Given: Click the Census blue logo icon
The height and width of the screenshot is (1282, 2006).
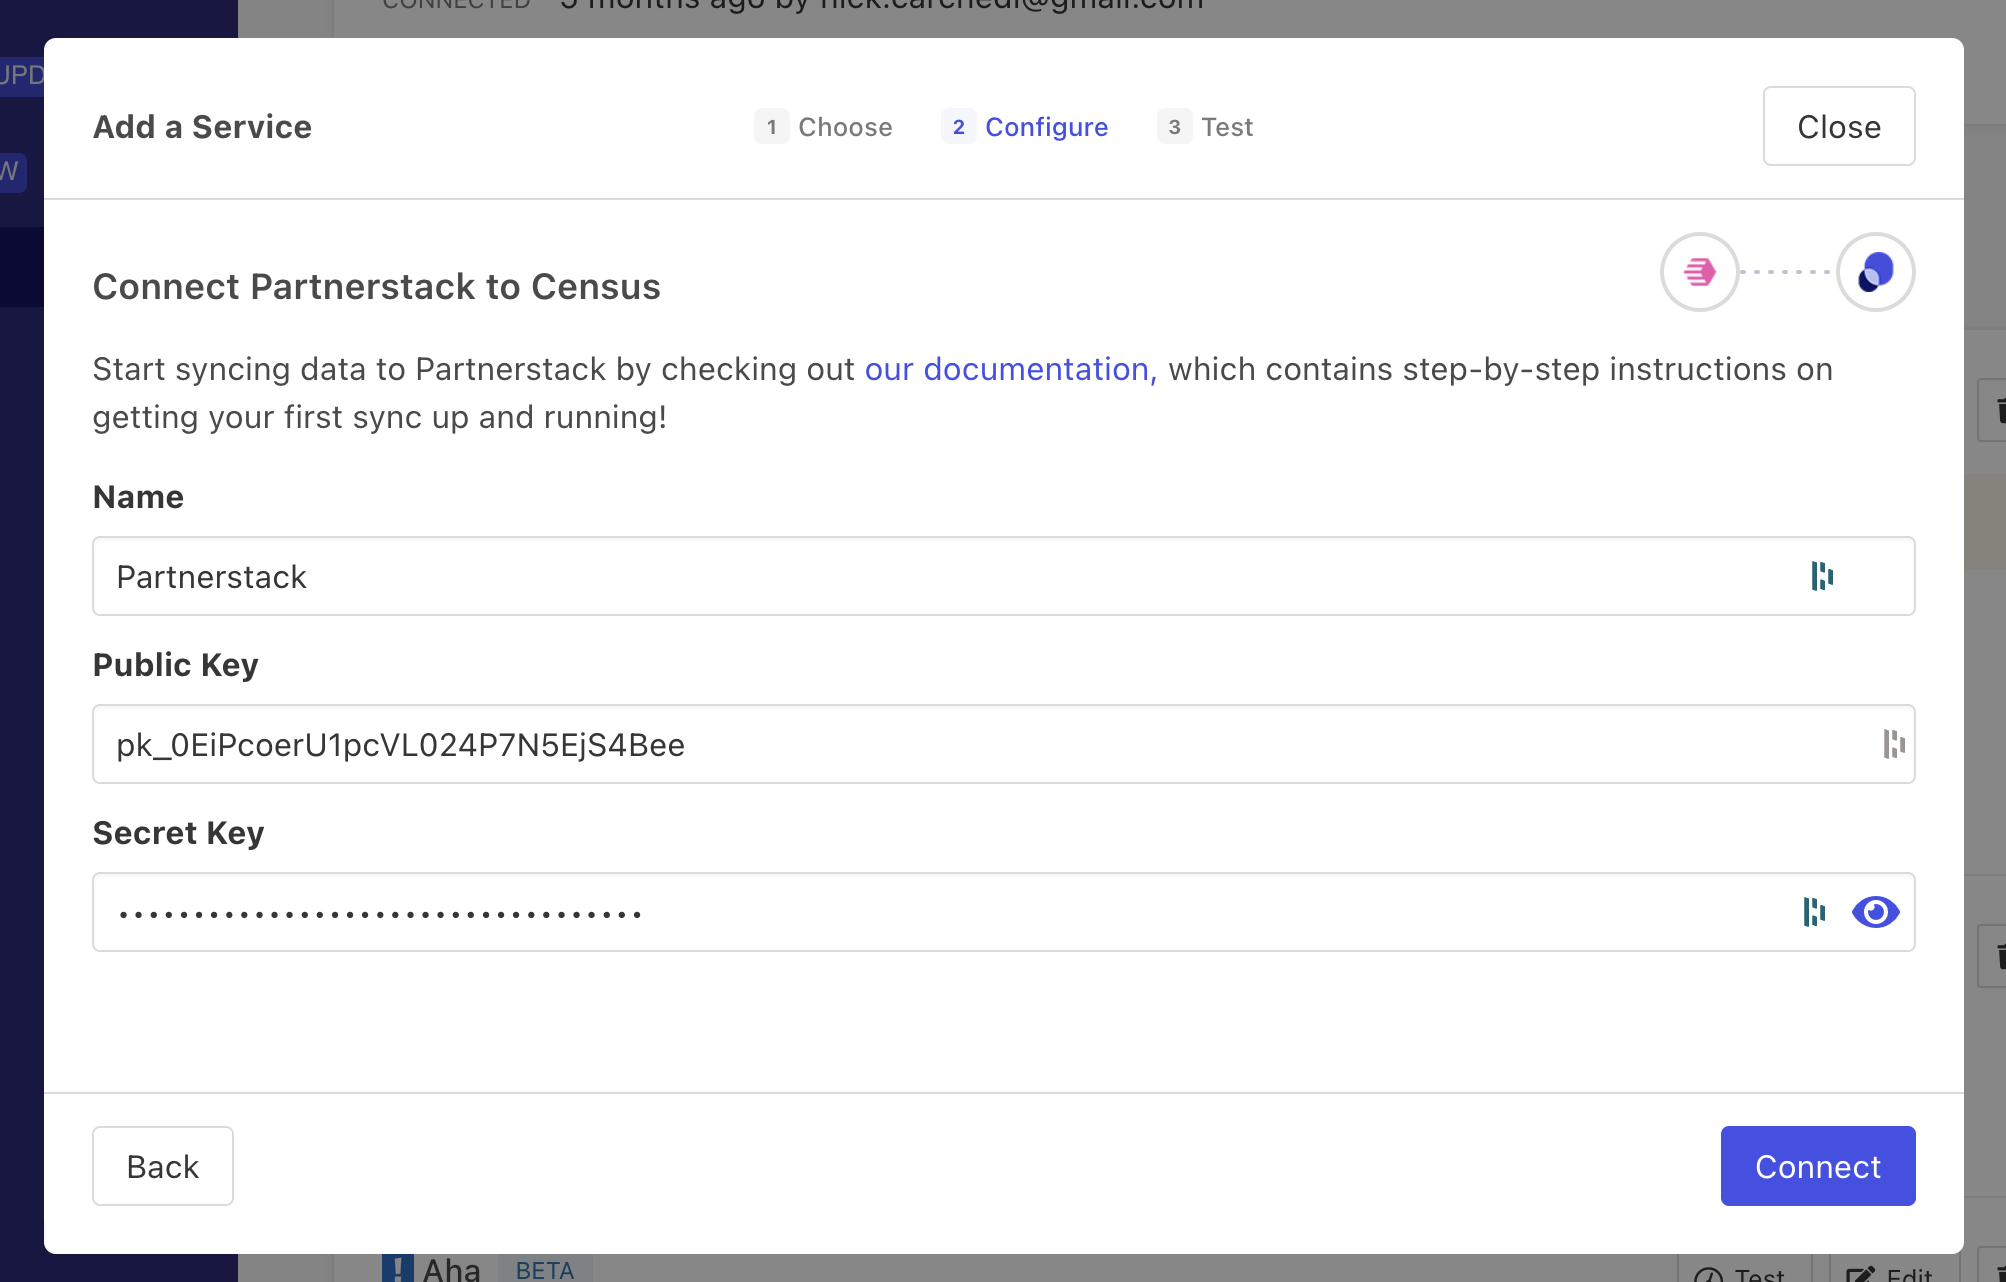Looking at the screenshot, I should point(1875,272).
